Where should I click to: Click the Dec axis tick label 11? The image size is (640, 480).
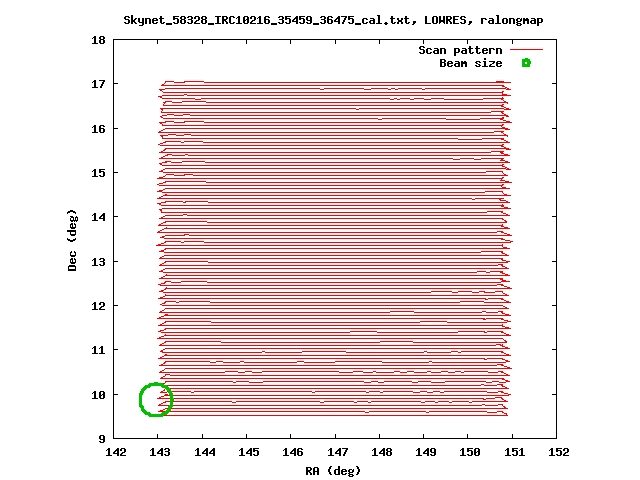(x=98, y=350)
